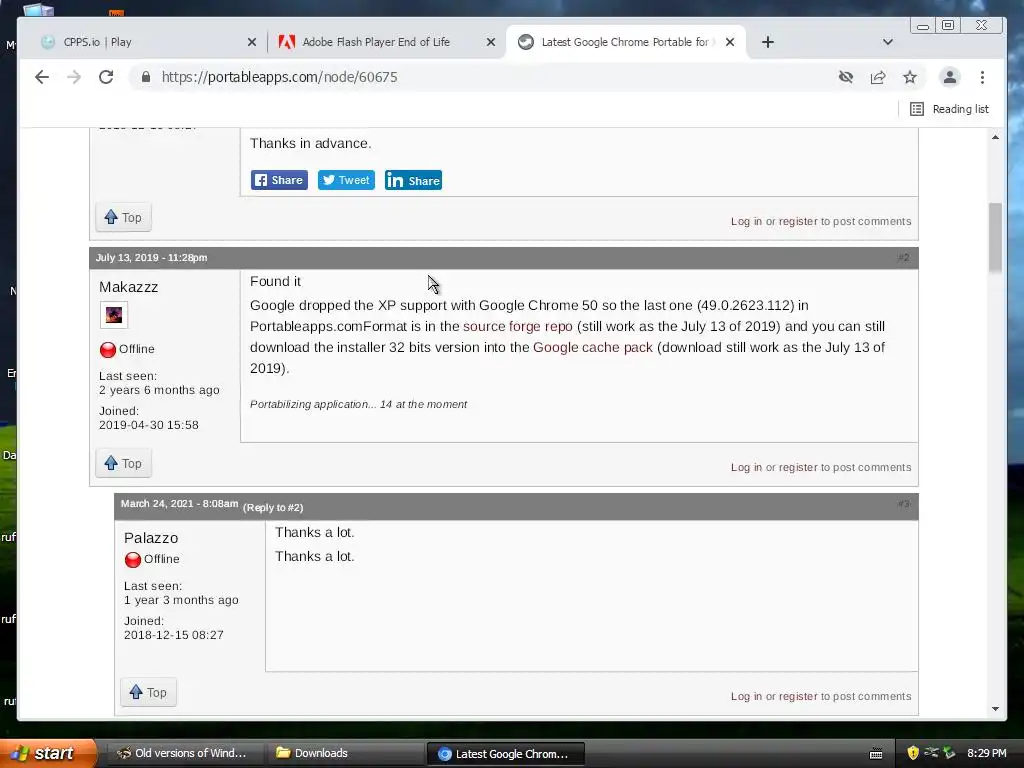Open a new tab with the plus button
The height and width of the screenshot is (768, 1024).
[x=768, y=42]
